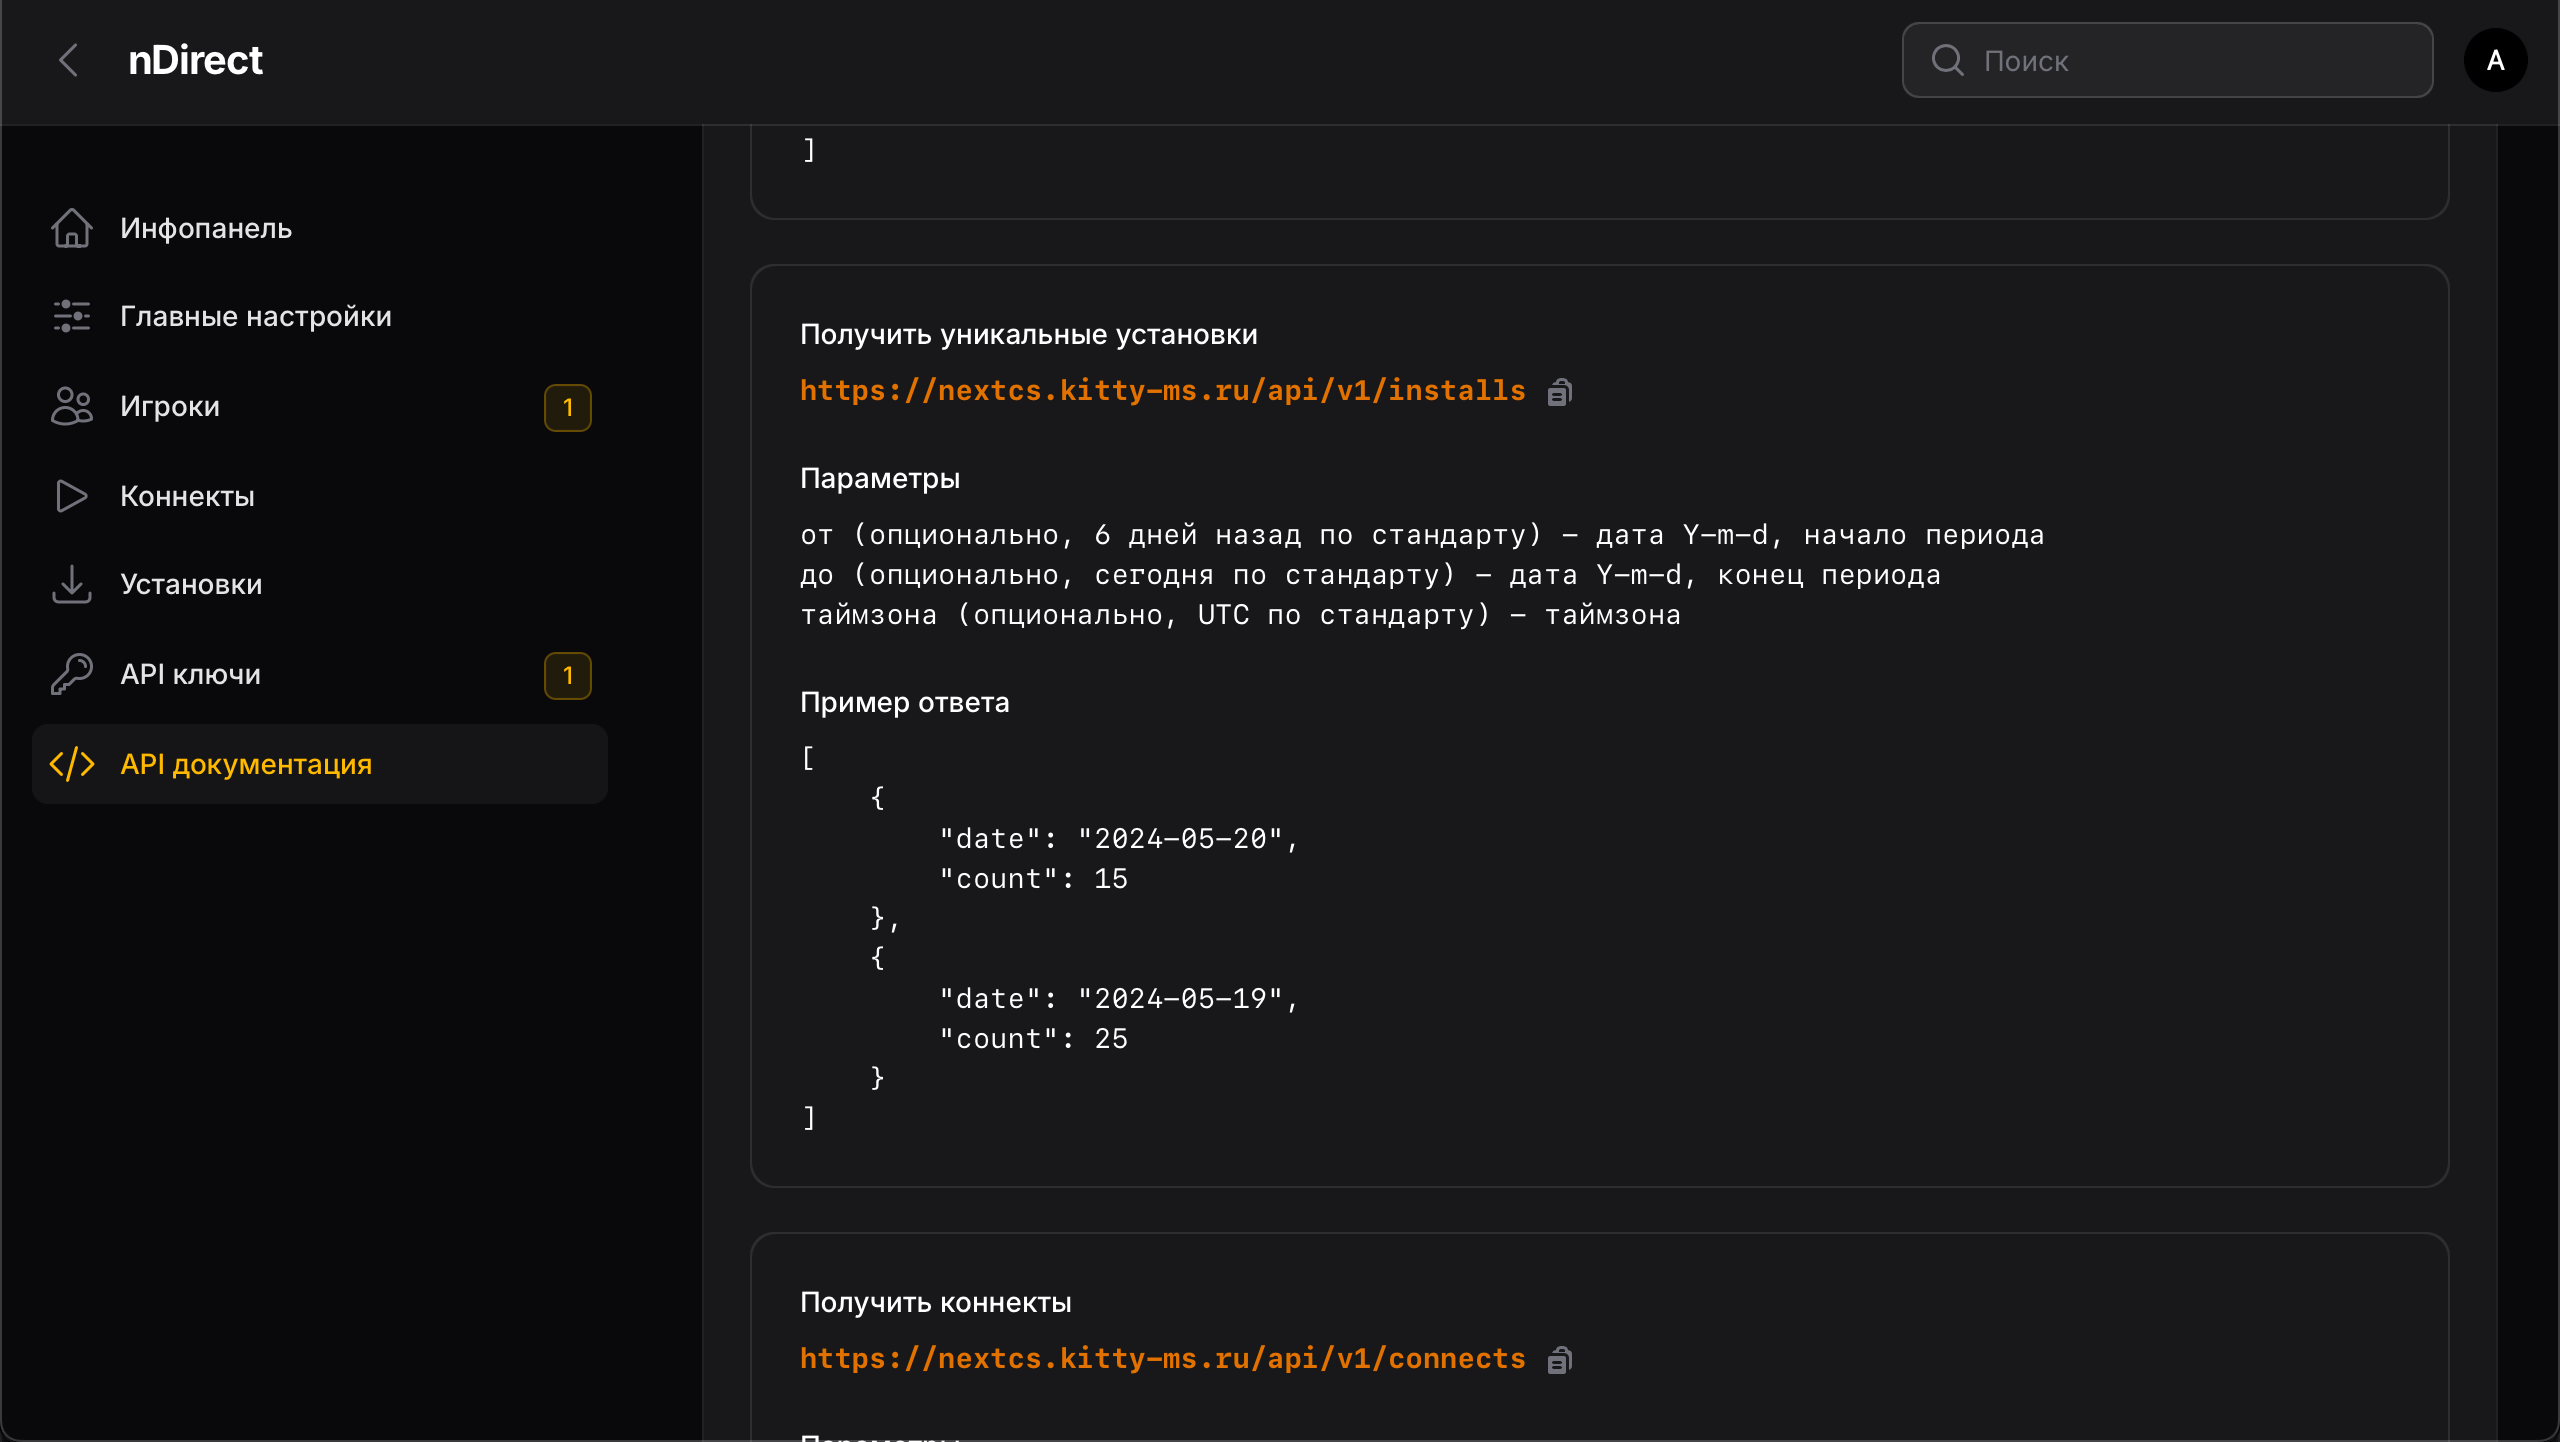Viewport: 2560px width, 1442px height.
Task: Open the Игроки menu item
Action: (x=170, y=406)
